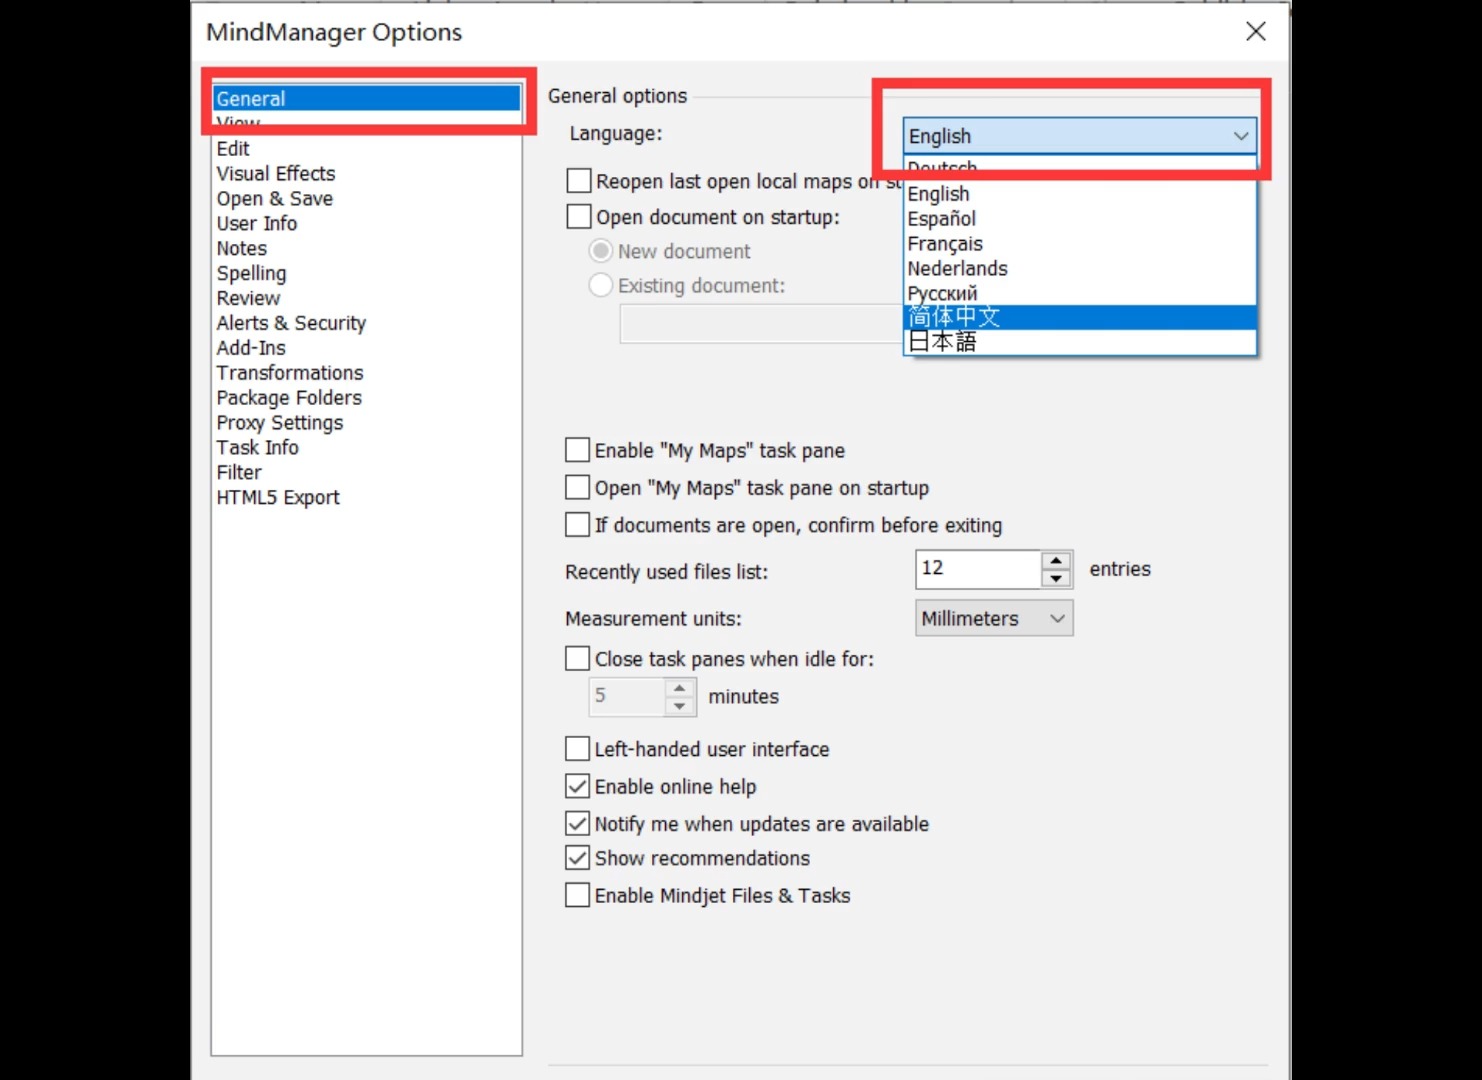Expand the Language dropdown arrow

pyautogui.click(x=1240, y=136)
